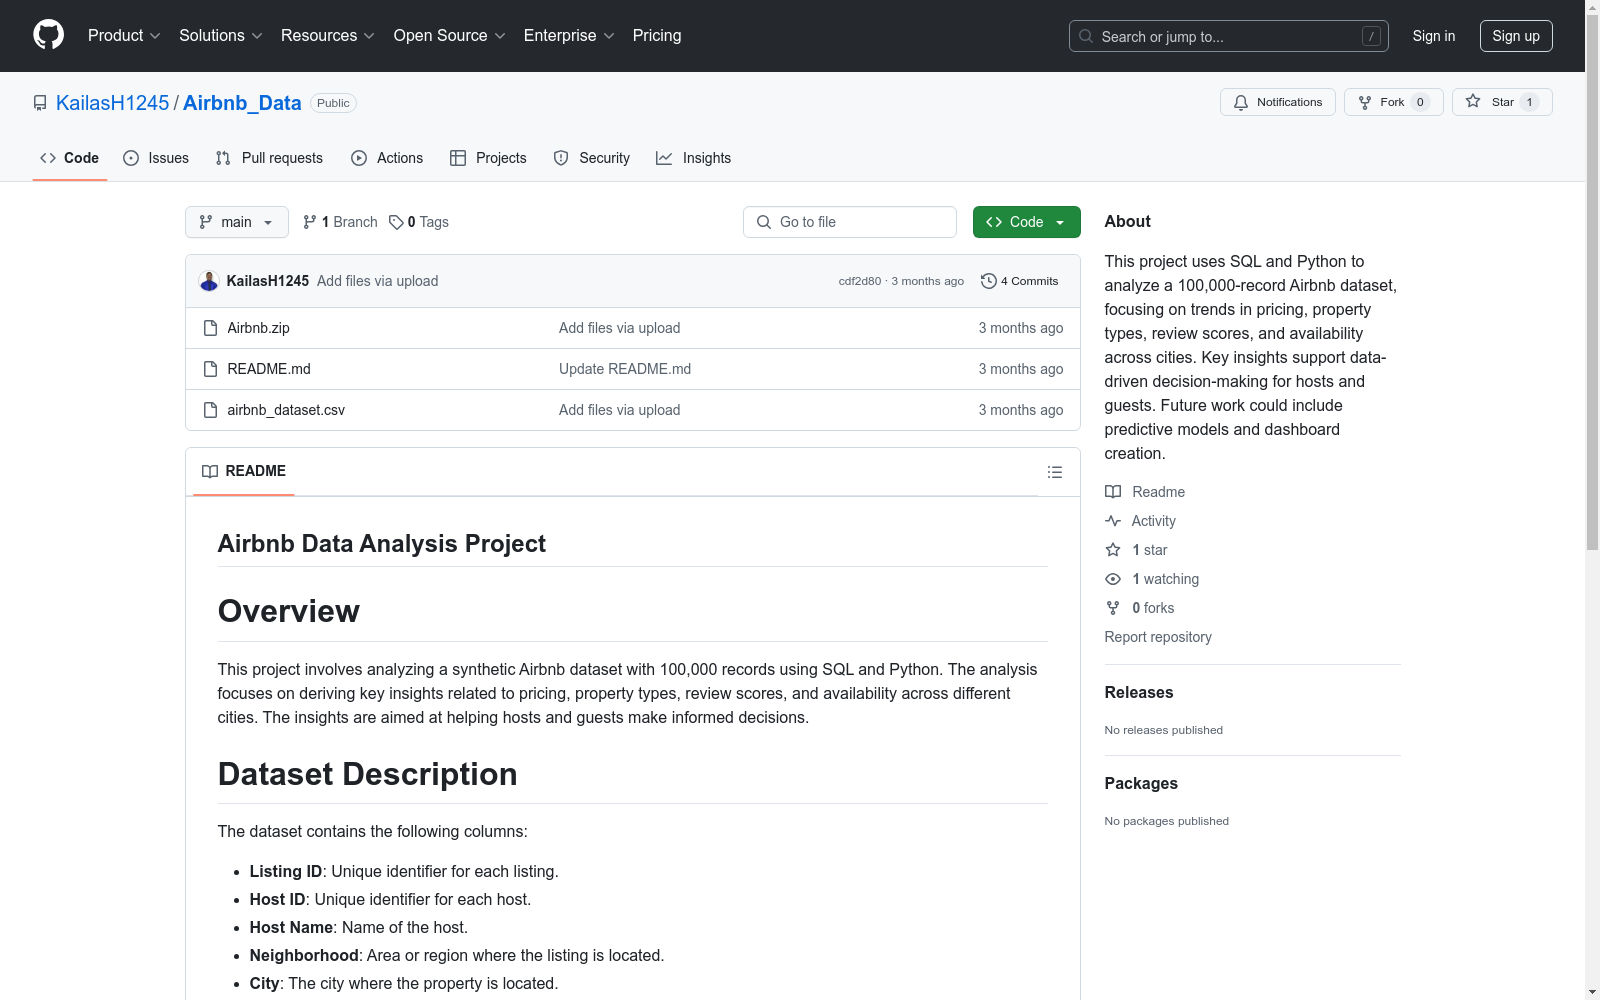Open the airbnb_dataset.csv file
The height and width of the screenshot is (1000, 1600).
[x=286, y=410]
